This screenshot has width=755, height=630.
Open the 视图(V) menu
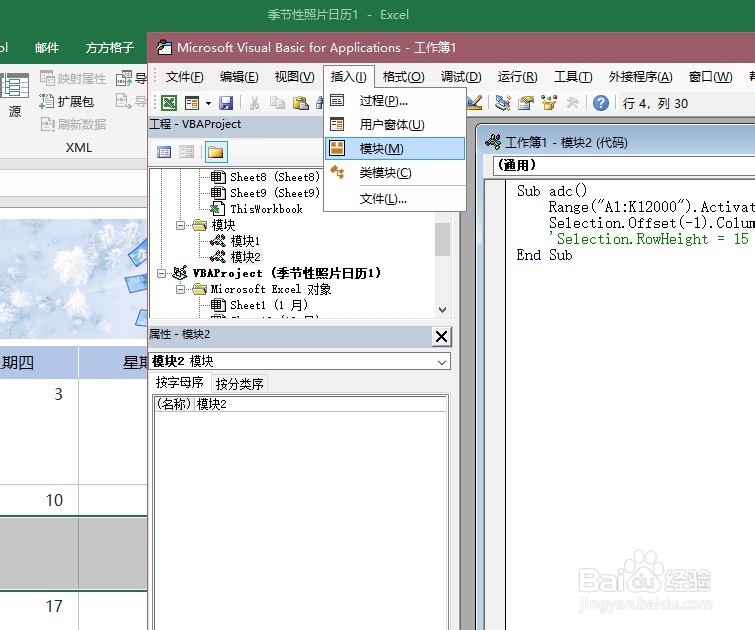click(x=294, y=77)
